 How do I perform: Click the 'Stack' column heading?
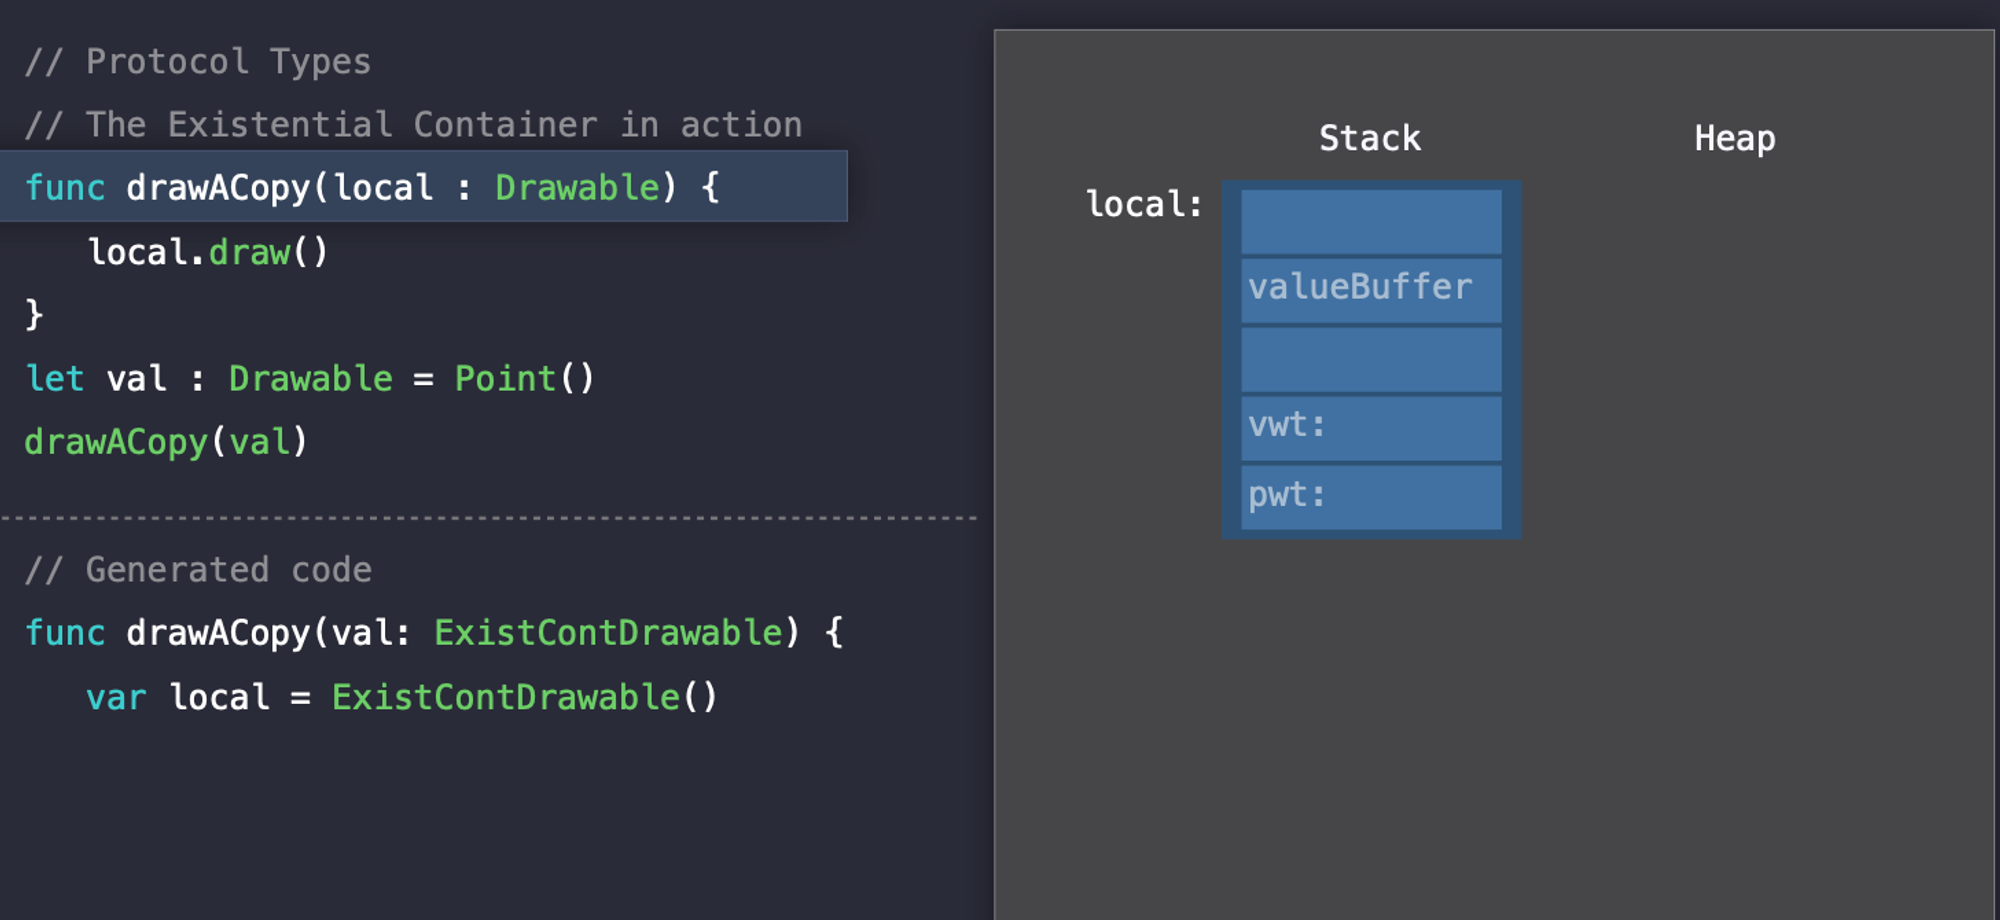pos(1370,138)
